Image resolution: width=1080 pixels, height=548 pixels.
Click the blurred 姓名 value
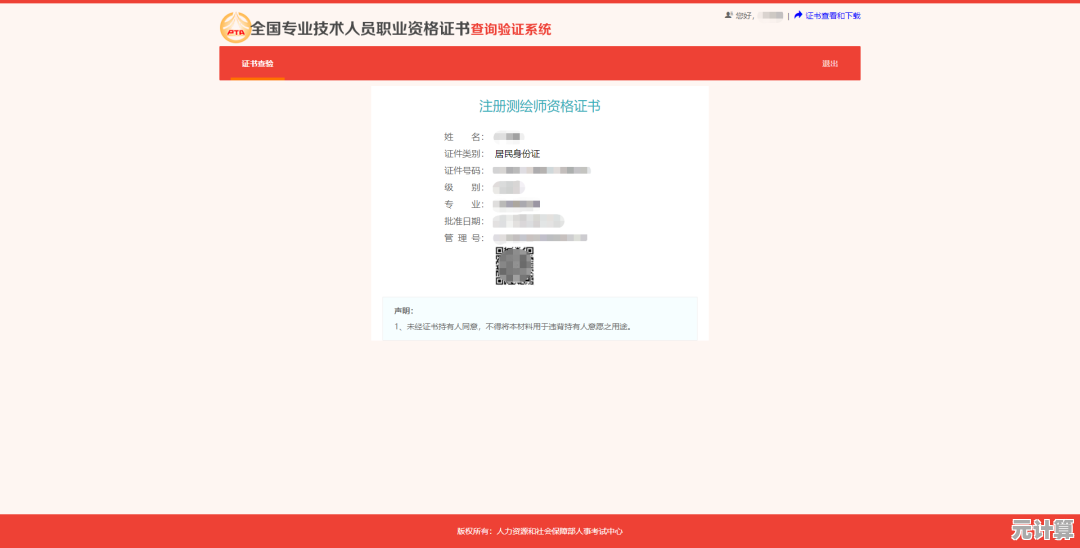(x=510, y=137)
